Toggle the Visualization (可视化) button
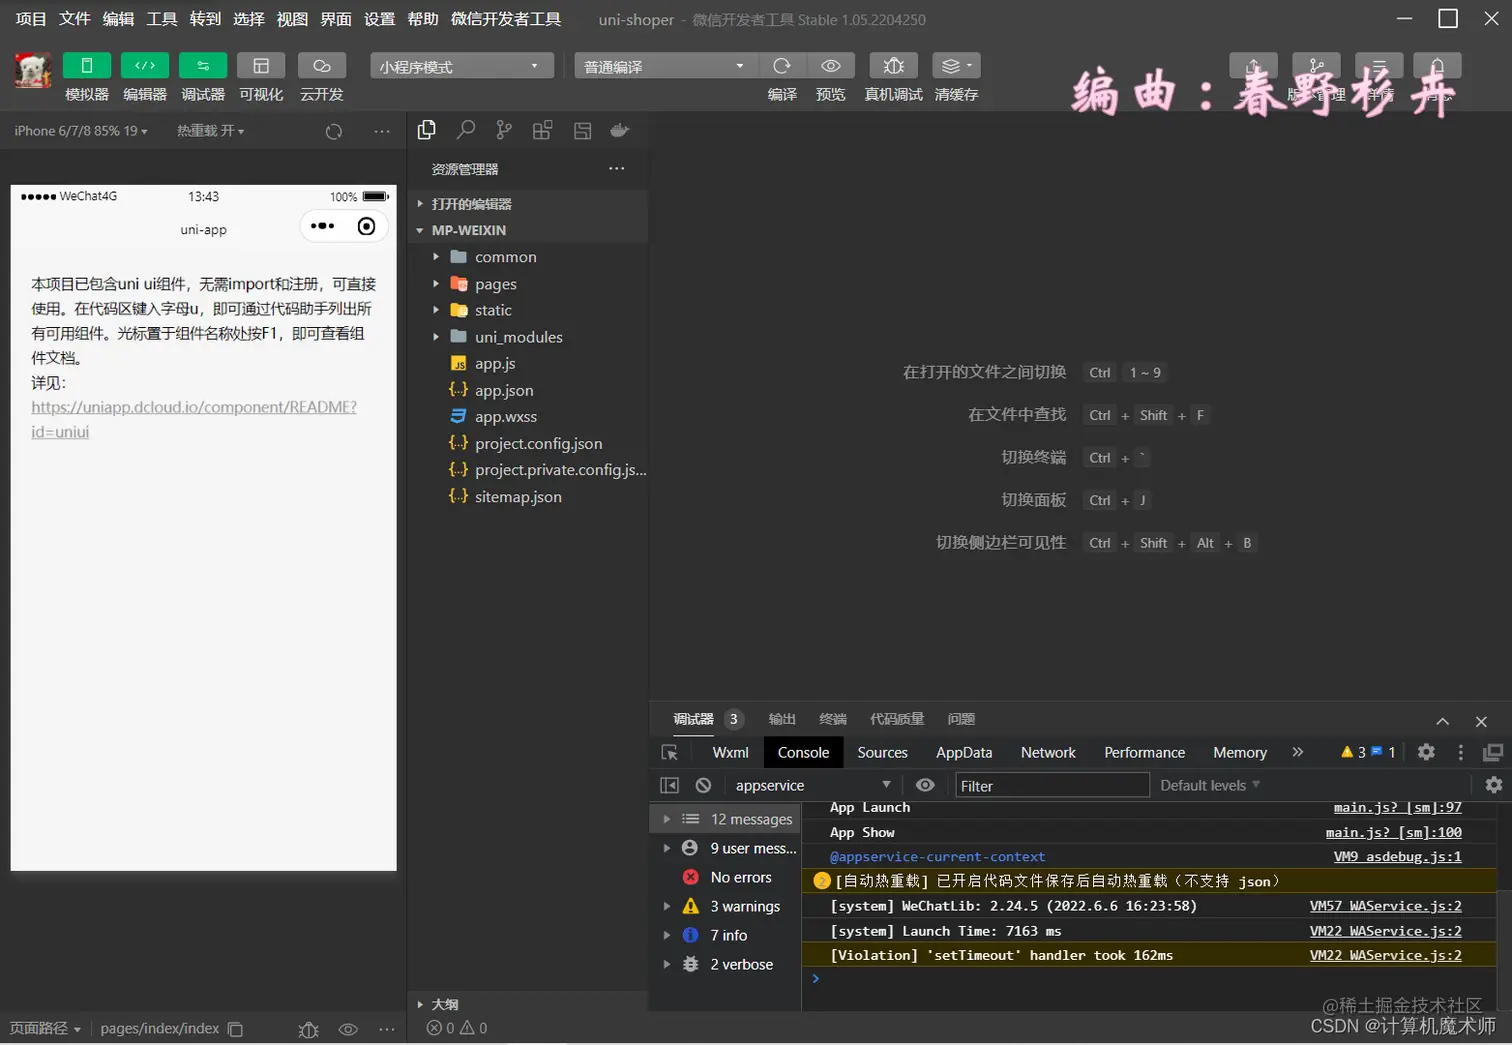 261,65
